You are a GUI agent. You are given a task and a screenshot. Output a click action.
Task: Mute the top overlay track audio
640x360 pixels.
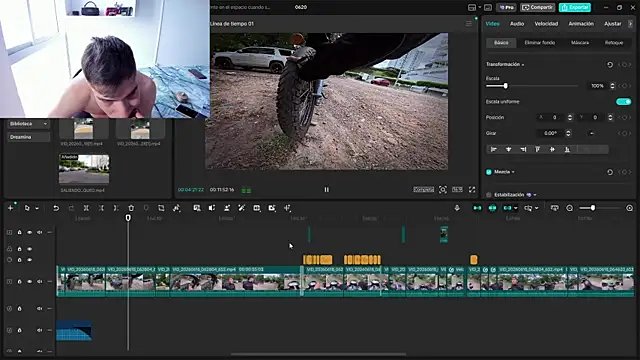coord(40,232)
